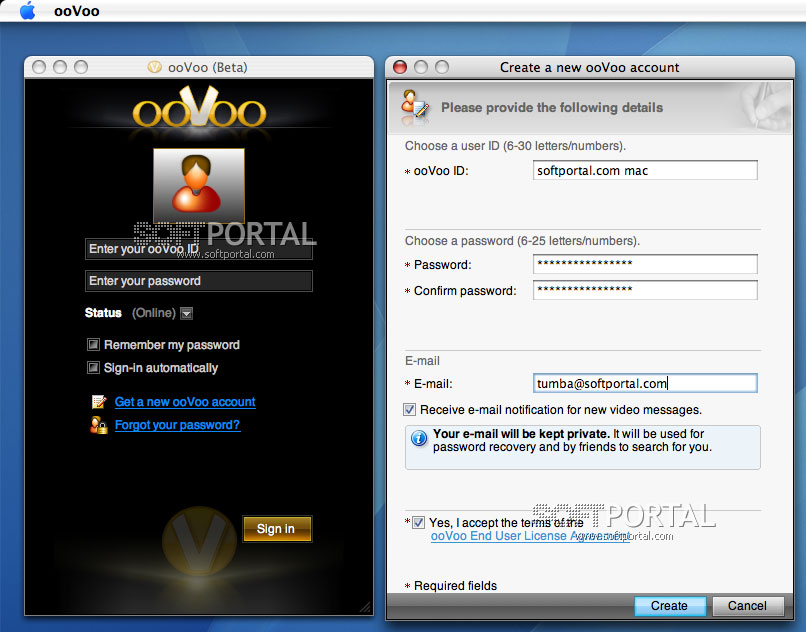Screen dimensions: 806x632
Task: Expand the Status dropdown arrow
Action: pos(187,313)
